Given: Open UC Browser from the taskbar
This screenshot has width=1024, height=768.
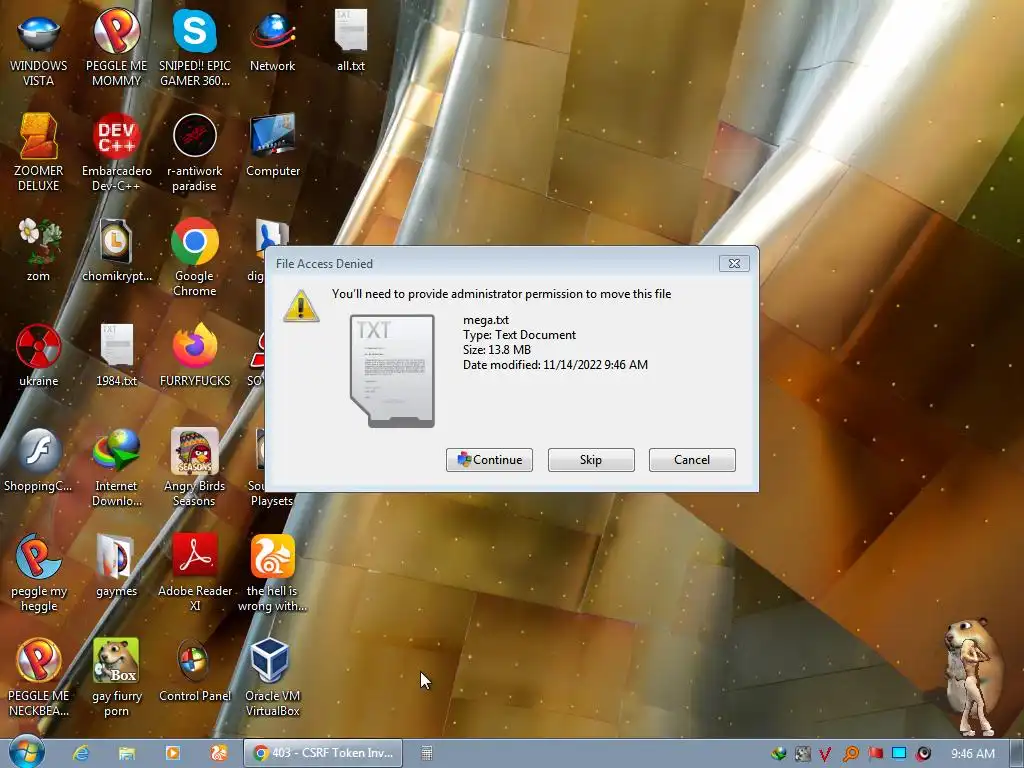Looking at the screenshot, I should pos(218,753).
